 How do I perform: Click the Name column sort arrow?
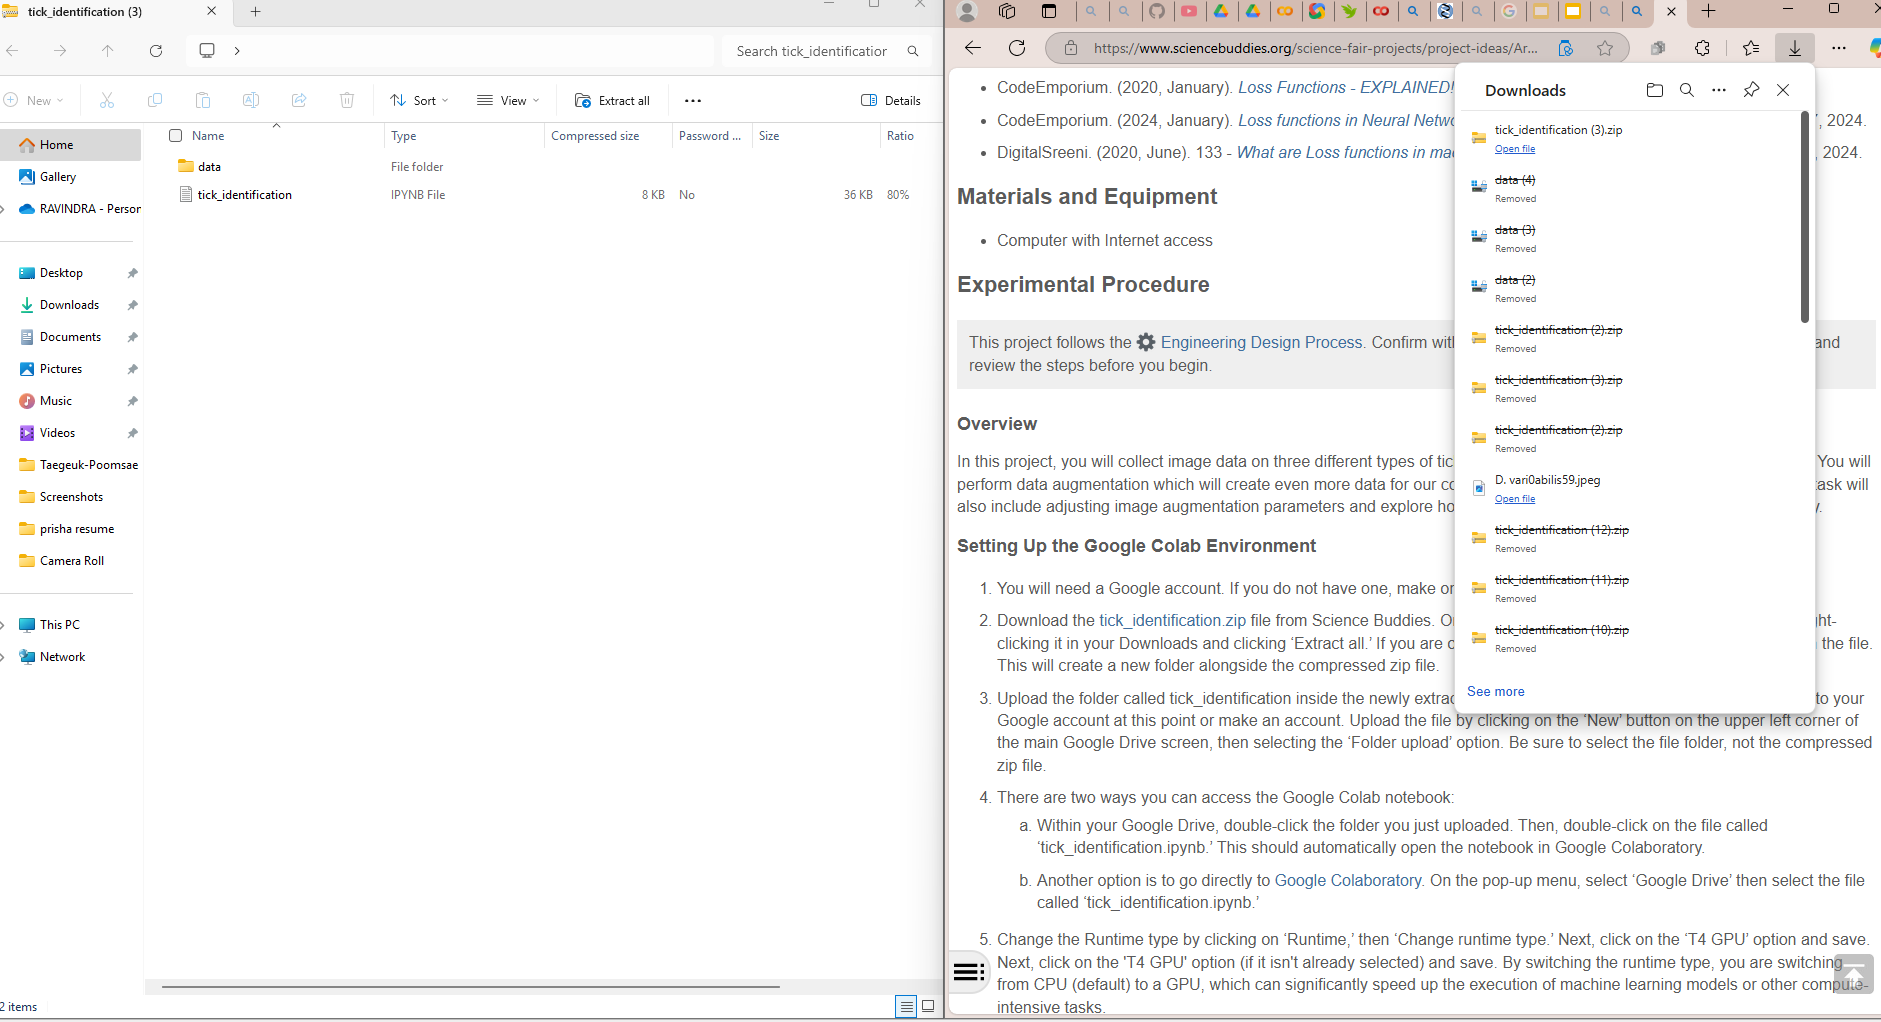point(276,125)
